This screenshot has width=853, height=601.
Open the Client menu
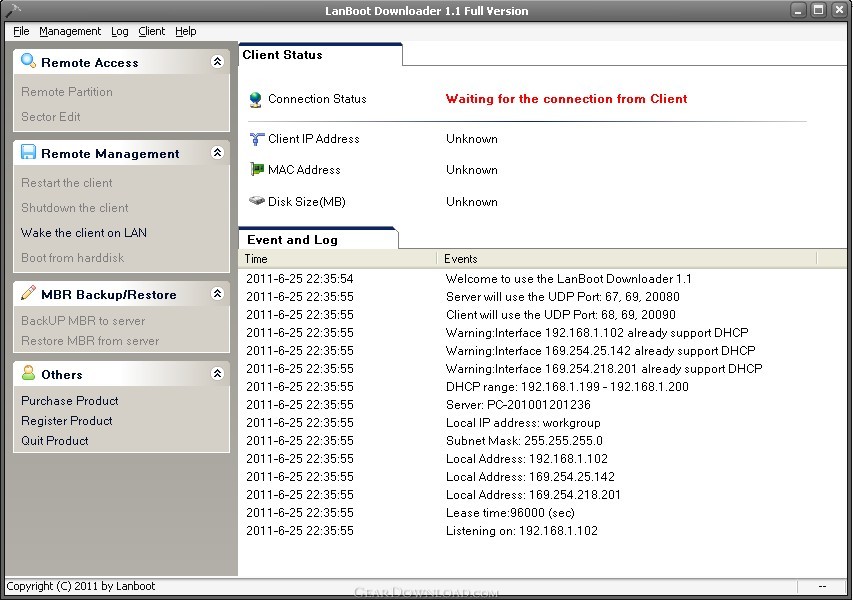151,31
